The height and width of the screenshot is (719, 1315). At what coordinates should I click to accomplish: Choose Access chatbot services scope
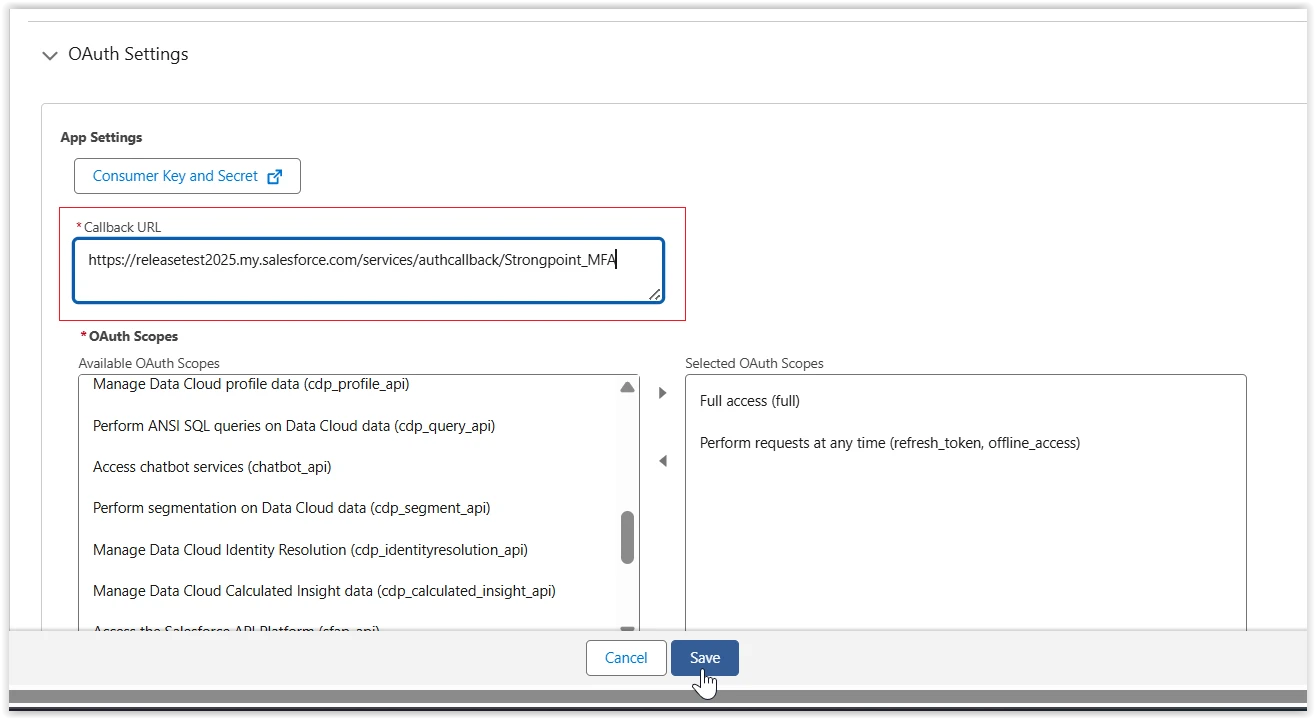coord(212,467)
